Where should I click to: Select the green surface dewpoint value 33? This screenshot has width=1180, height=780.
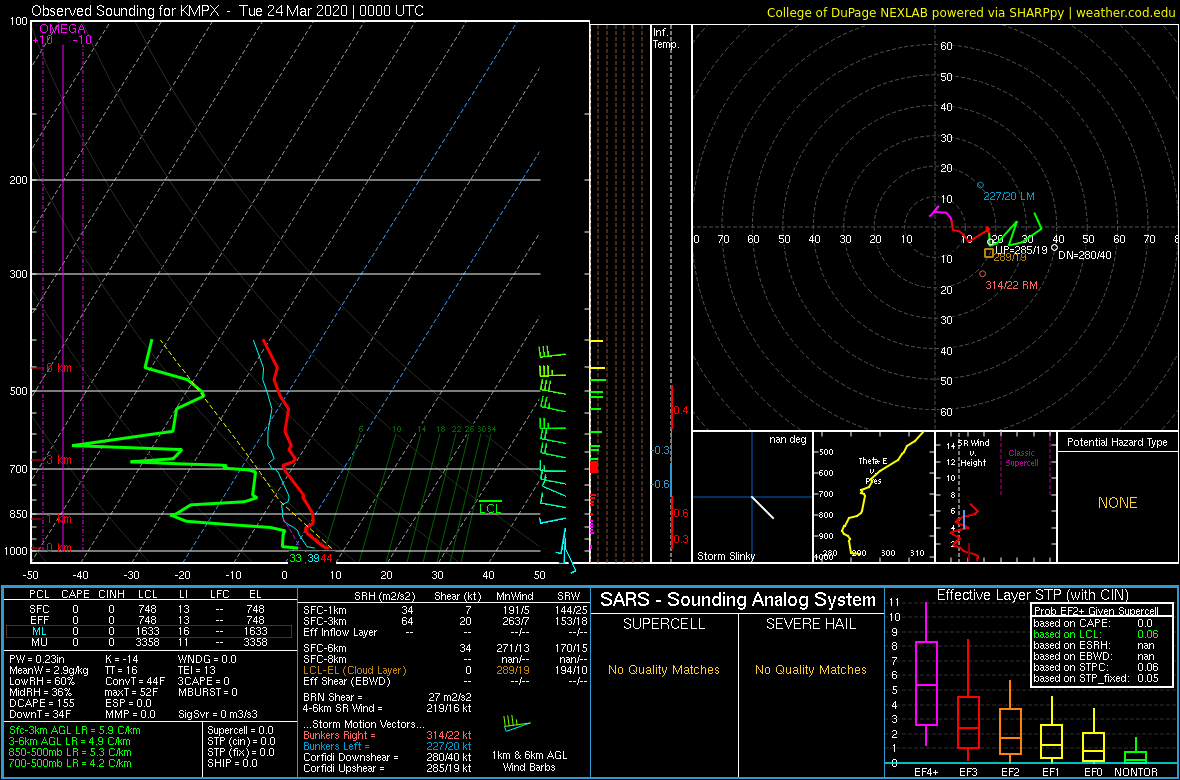point(296,558)
